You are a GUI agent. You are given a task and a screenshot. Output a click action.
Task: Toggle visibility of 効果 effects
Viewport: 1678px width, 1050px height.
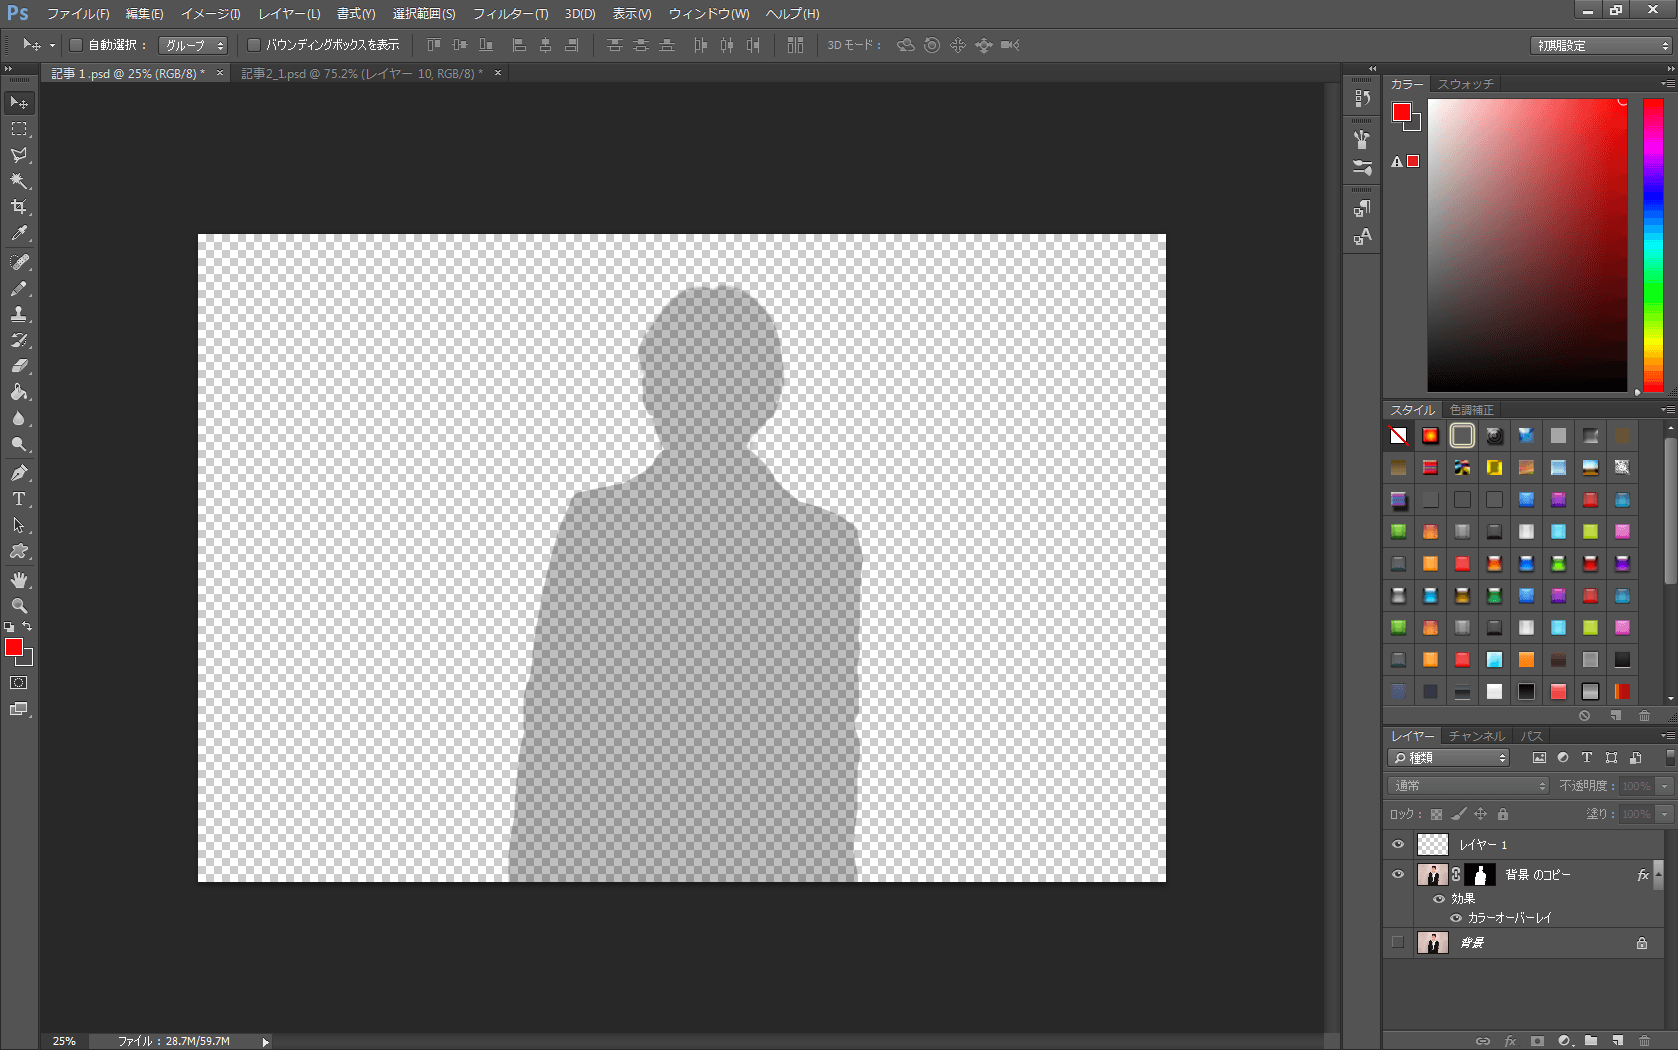(1439, 899)
